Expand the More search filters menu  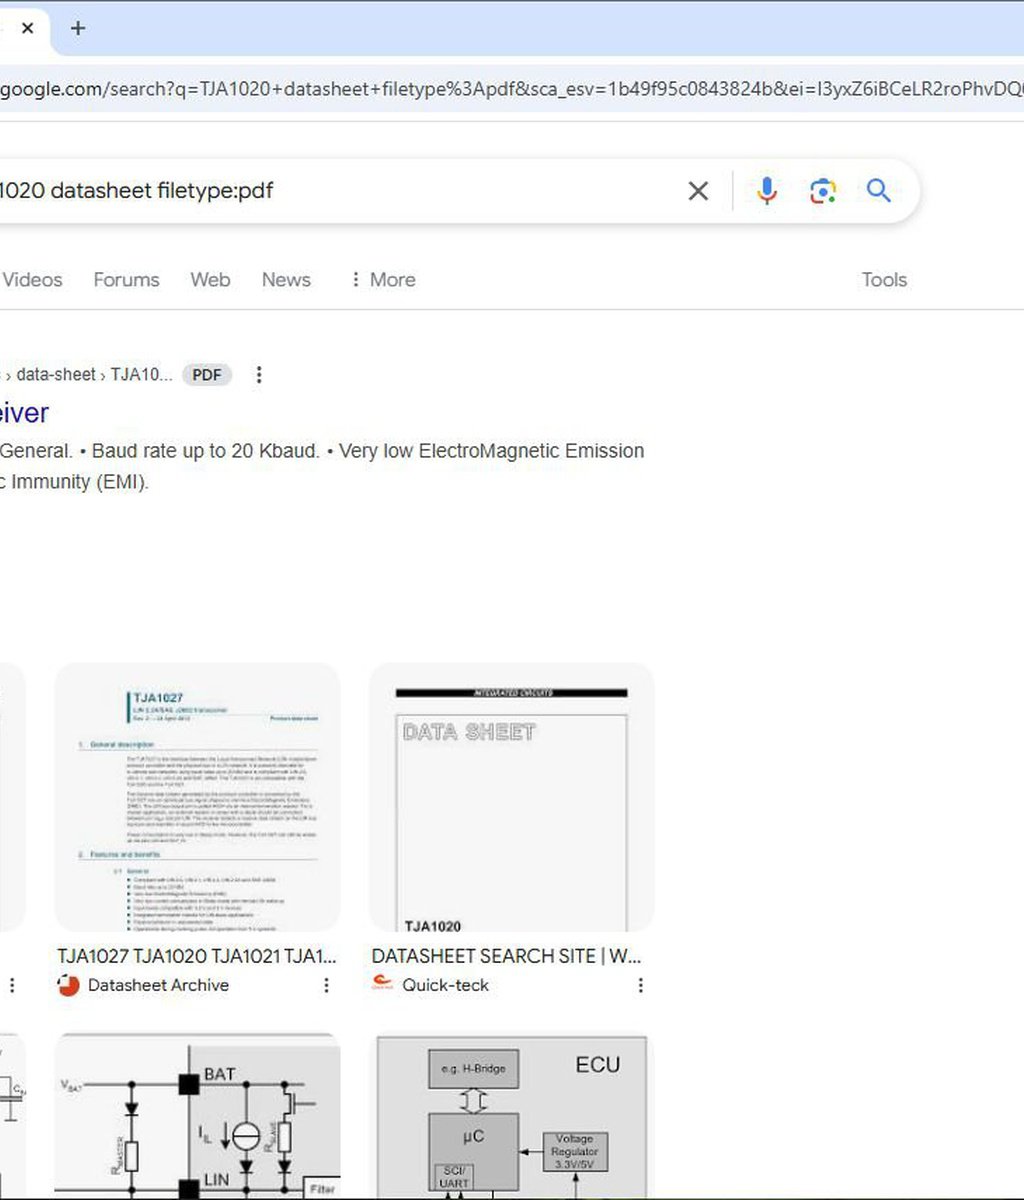pyautogui.click(x=382, y=280)
